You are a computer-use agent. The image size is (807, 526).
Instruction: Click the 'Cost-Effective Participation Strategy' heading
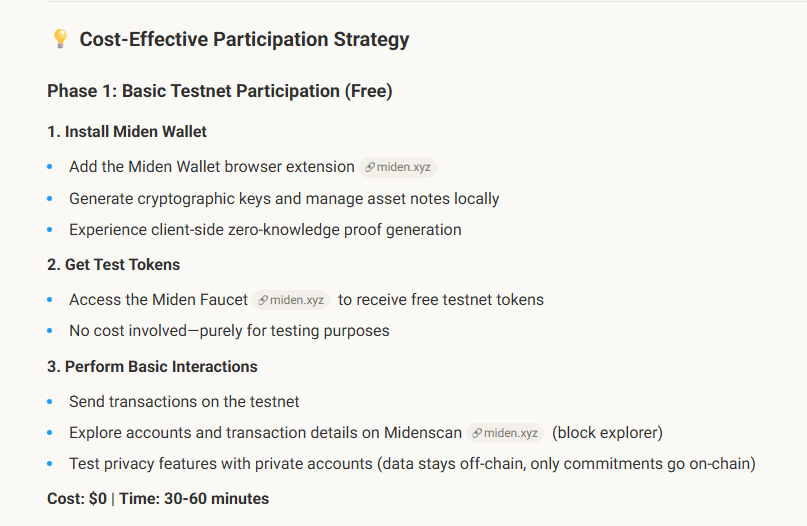click(244, 40)
